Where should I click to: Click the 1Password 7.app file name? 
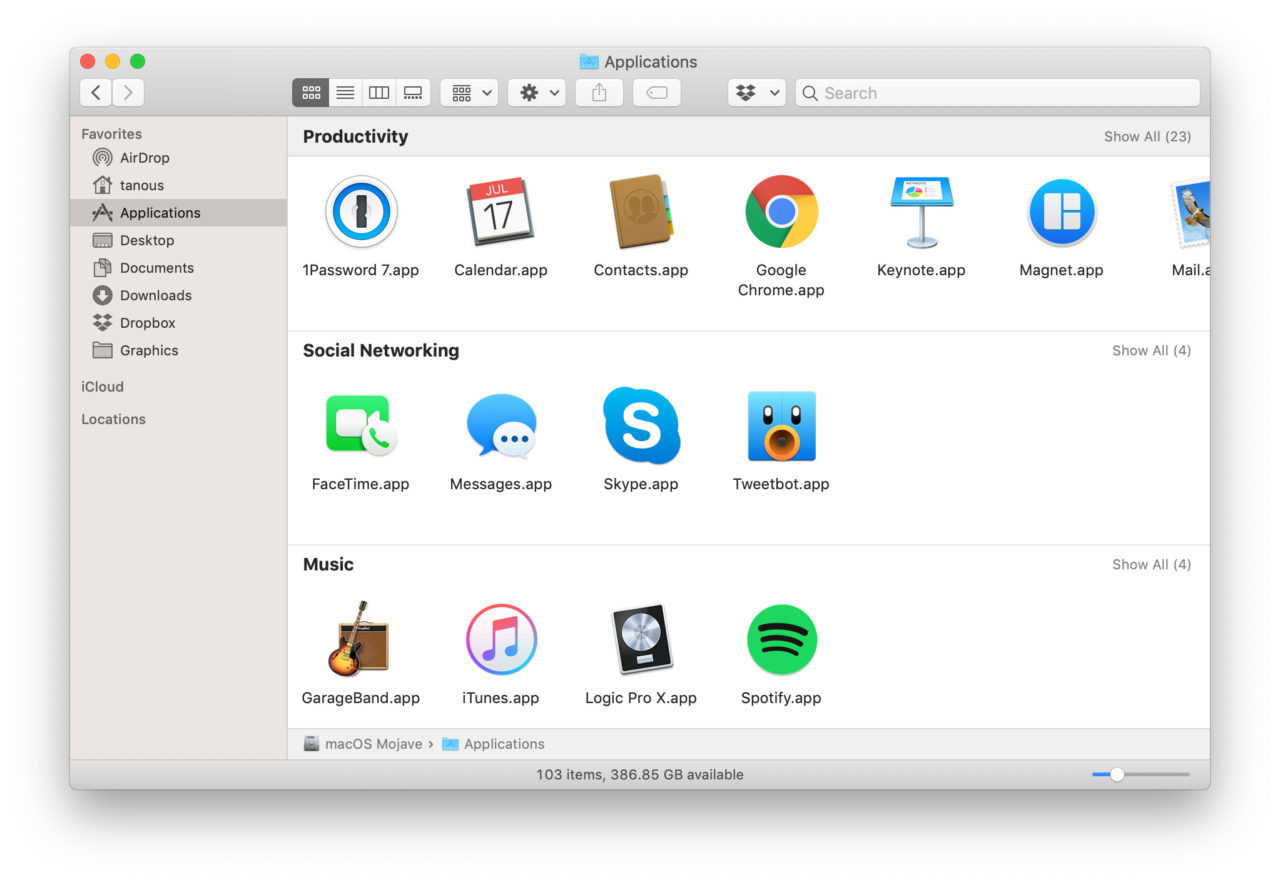click(361, 270)
